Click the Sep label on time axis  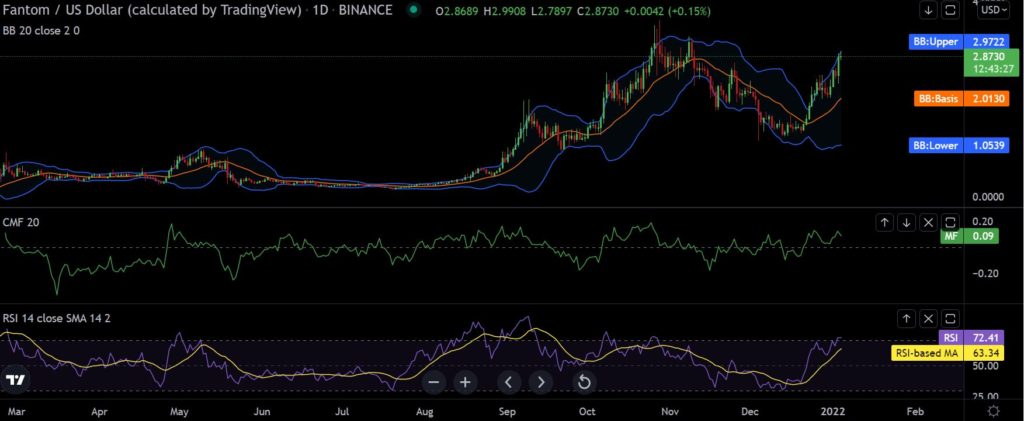pyautogui.click(x=507, y=412)
